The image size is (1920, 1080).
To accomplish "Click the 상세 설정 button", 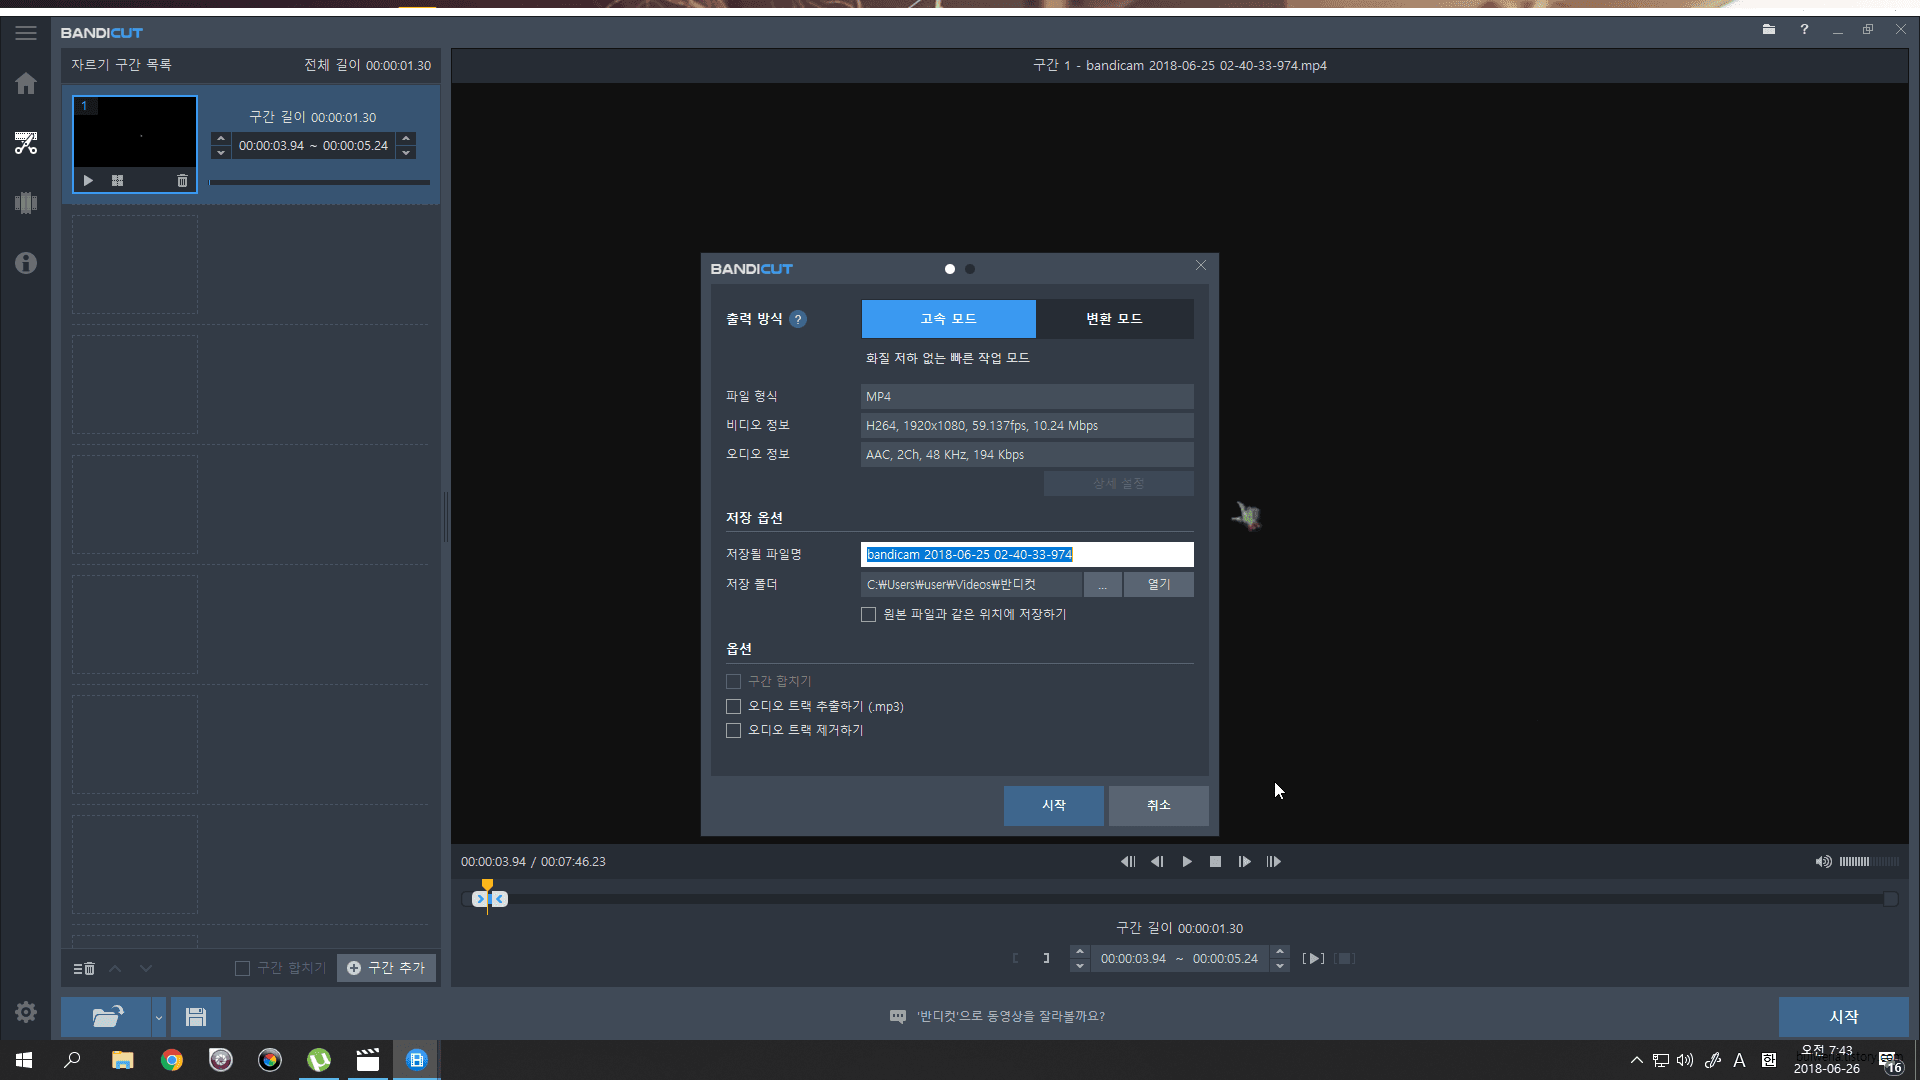I will click(x=1118, y=484).
